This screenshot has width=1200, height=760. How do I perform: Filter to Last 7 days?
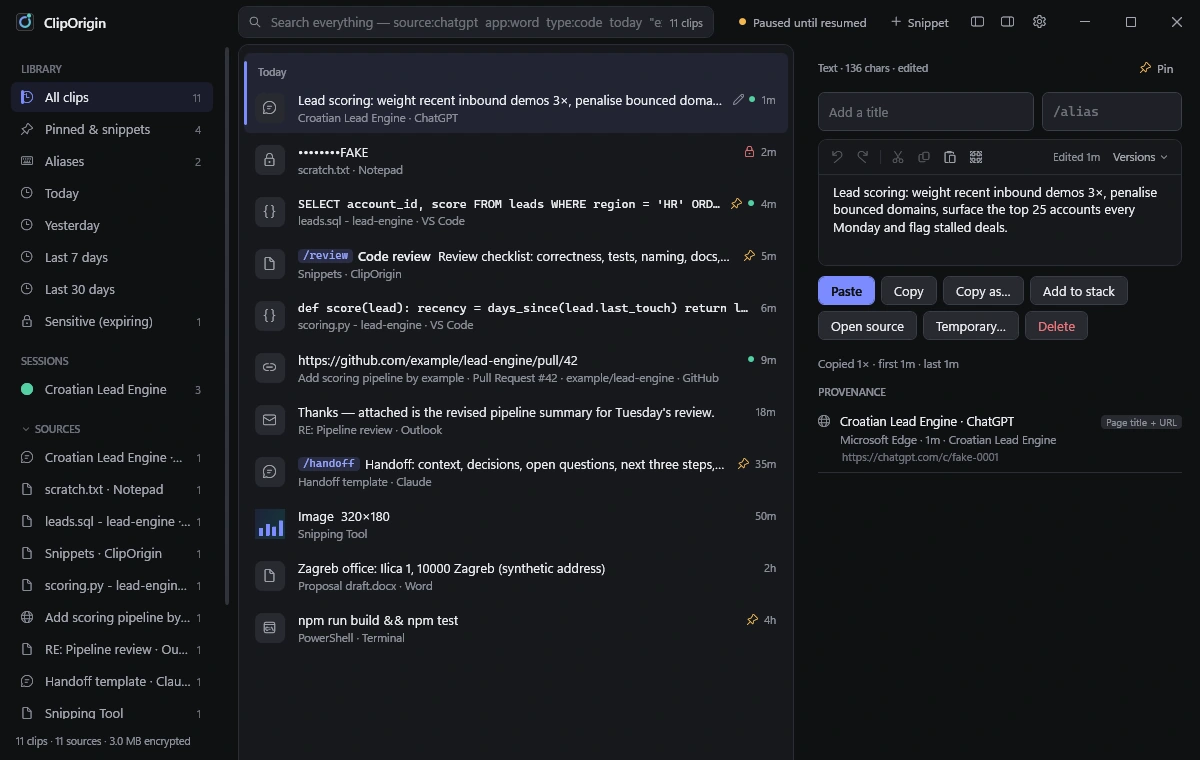pyautogui.click(x=112, y=257)
